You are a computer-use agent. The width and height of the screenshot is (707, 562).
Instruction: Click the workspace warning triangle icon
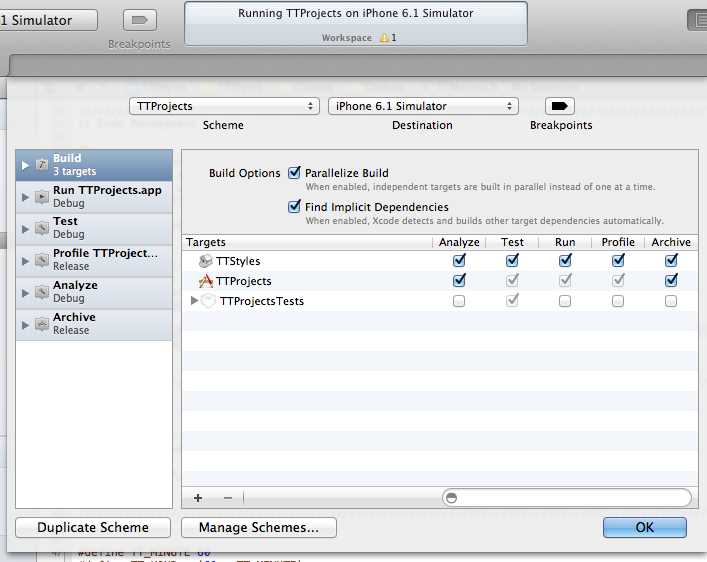click(x=384, y=38)
